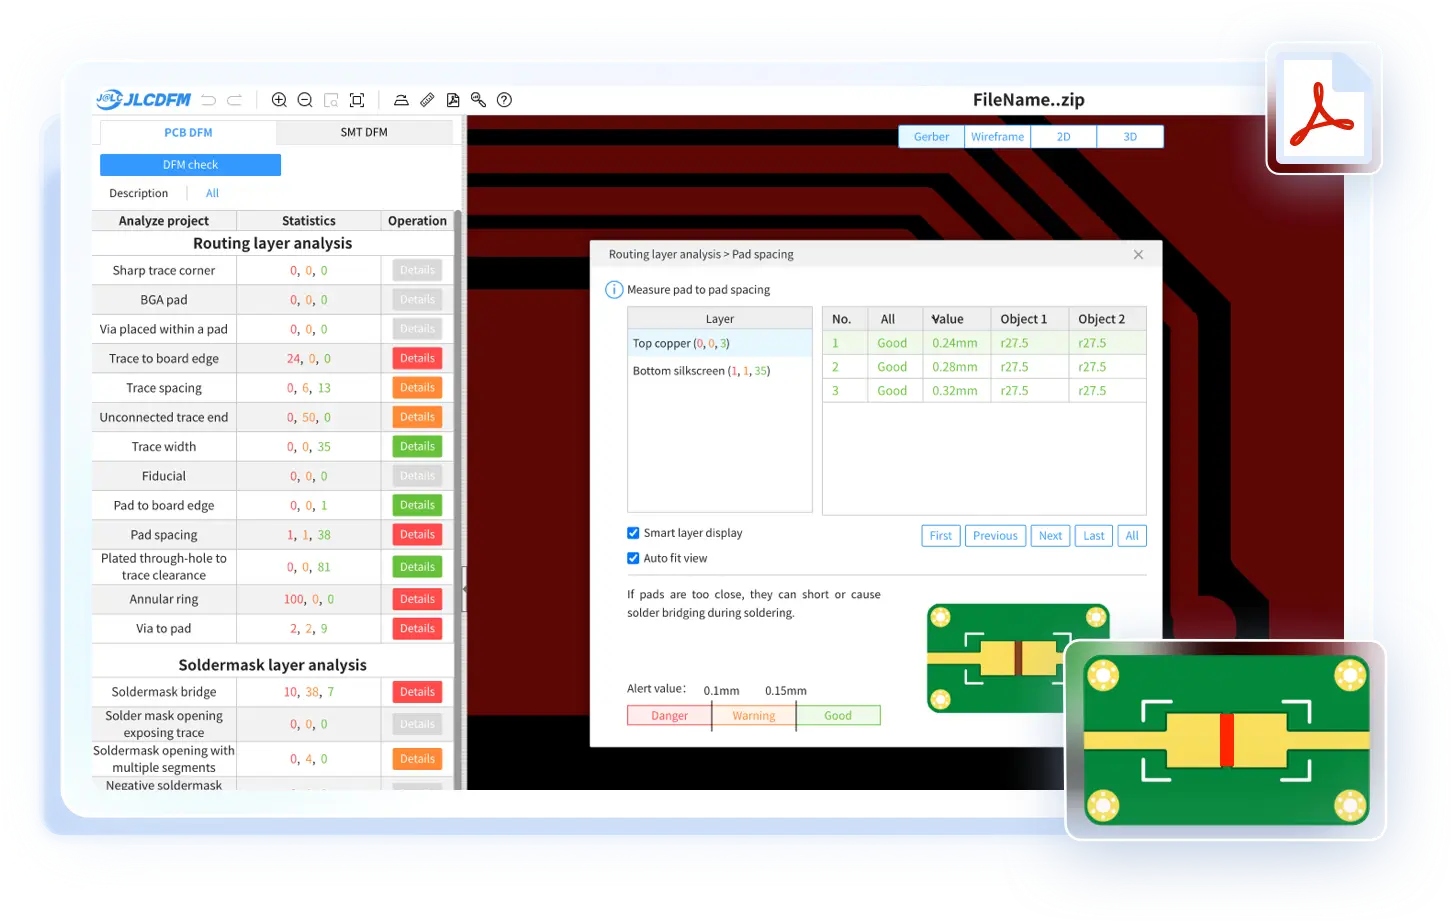
Task: Select 2D view tab
Action: 1063,137
